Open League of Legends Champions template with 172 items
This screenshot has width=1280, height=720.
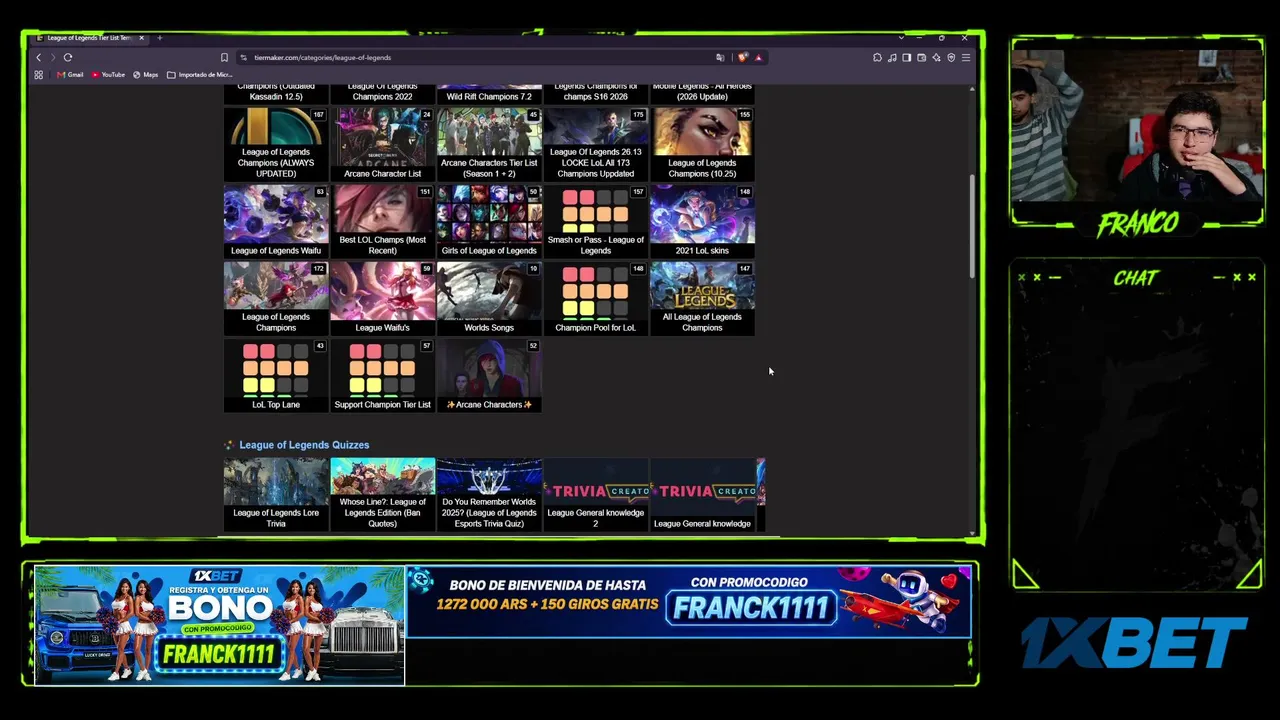tap(276, 298)
